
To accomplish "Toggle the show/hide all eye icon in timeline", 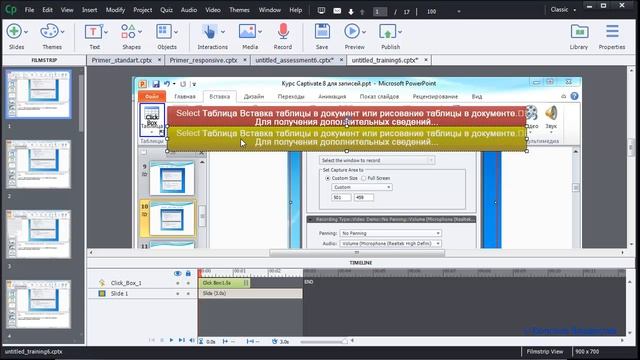I will (x=178, y=273).
